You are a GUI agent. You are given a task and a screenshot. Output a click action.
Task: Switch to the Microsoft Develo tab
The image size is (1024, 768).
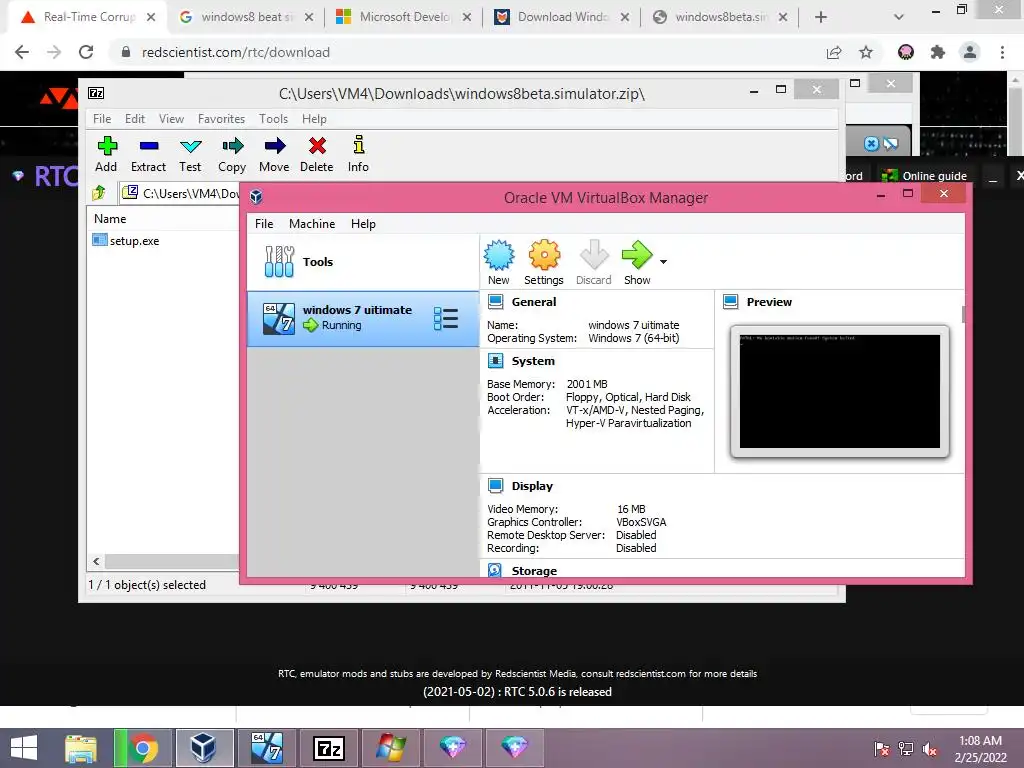click(404, 17)
